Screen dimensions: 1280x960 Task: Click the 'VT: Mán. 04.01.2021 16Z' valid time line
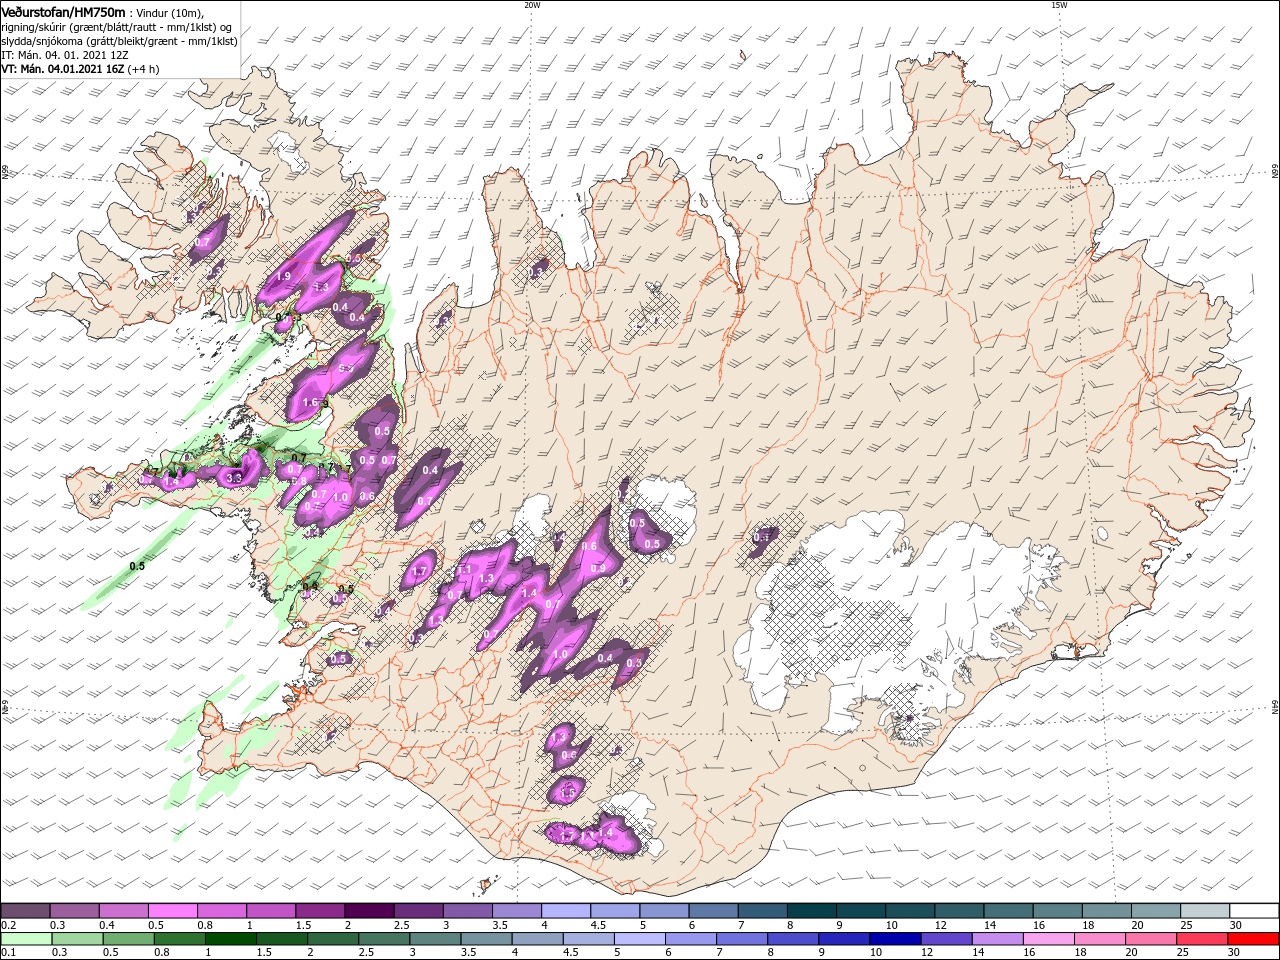[63, 69]
